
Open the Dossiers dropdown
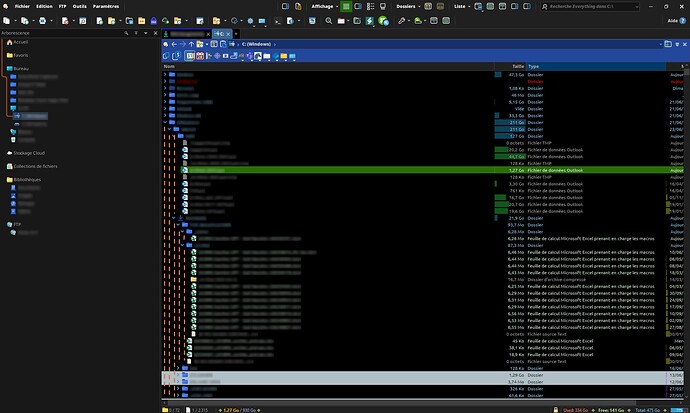408,6
